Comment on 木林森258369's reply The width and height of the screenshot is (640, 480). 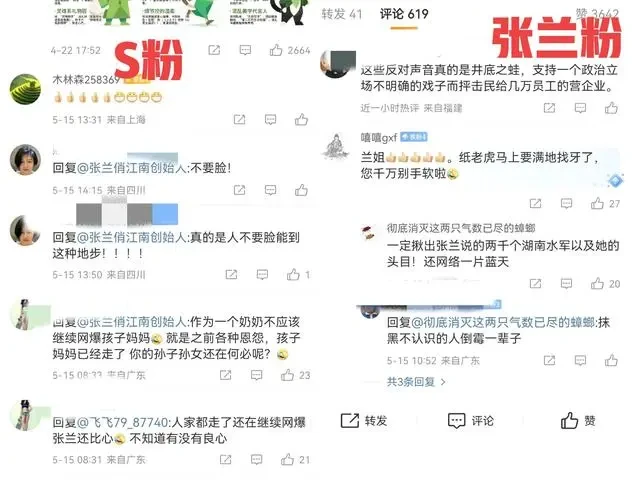270,120
